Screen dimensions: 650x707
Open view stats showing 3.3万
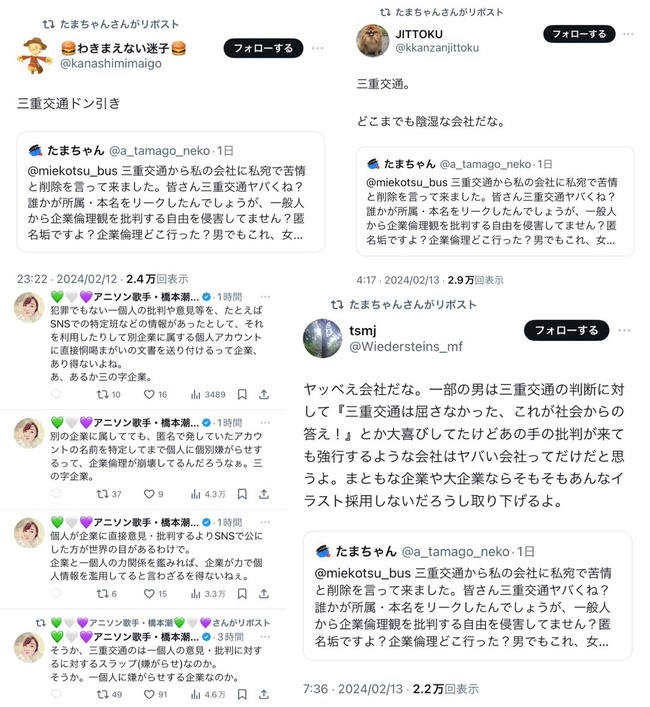pos(208,593)
